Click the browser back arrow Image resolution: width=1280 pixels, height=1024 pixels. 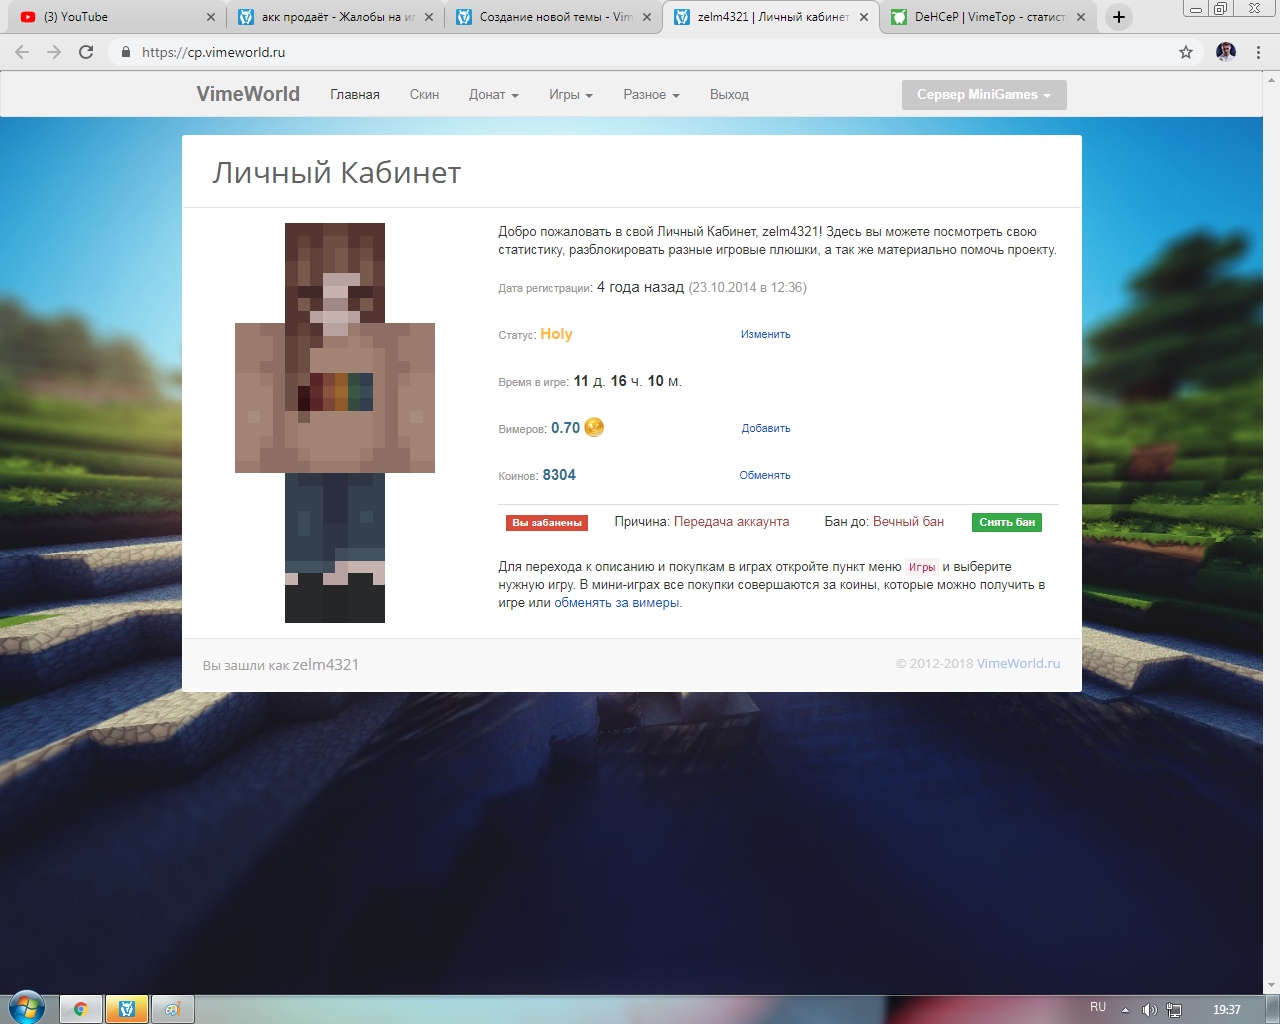point(22,52)
